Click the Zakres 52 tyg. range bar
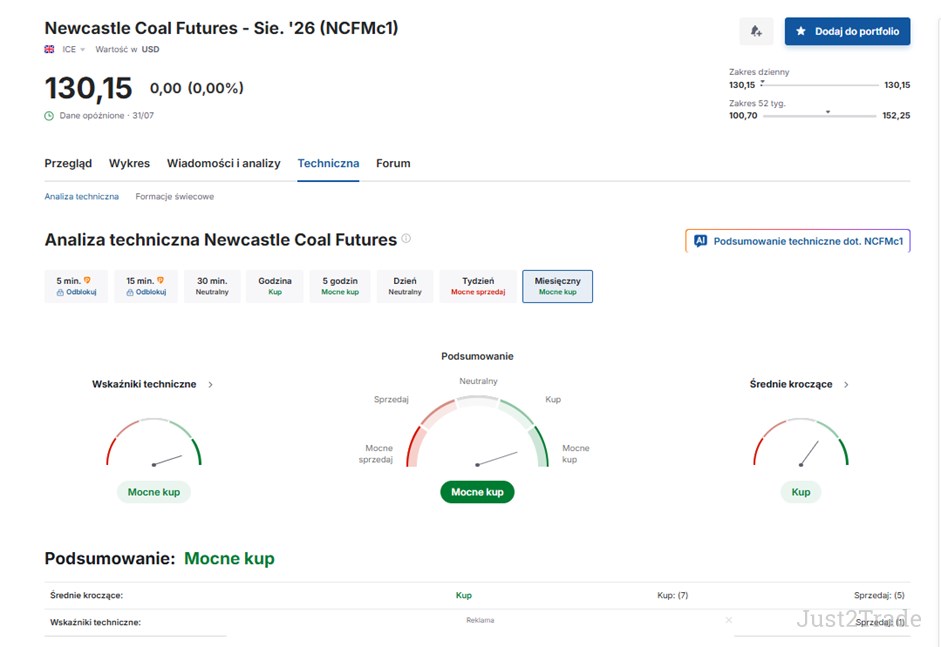The image size is (941, 647). click(x=820, y=115)
